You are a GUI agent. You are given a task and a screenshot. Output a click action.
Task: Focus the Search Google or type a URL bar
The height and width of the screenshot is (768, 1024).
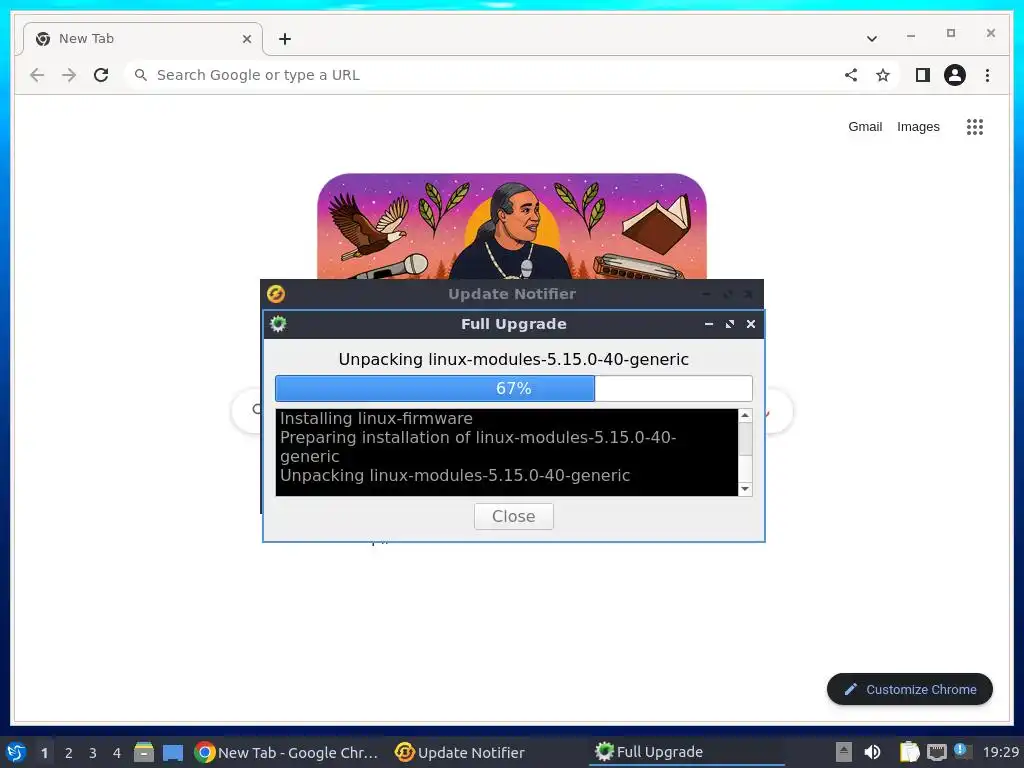click(483, 75)
